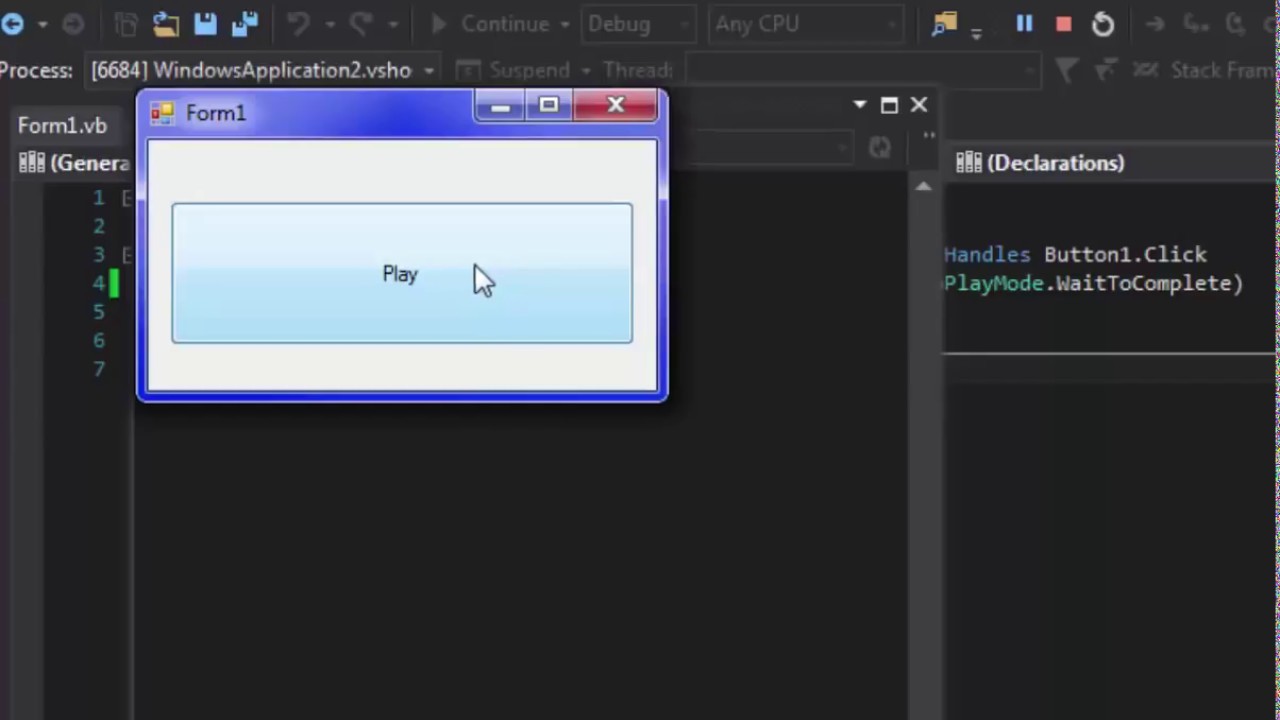Save the current file with the single floppy icon
This screenshot has height=720, width=1280.
tap(205, 24)
